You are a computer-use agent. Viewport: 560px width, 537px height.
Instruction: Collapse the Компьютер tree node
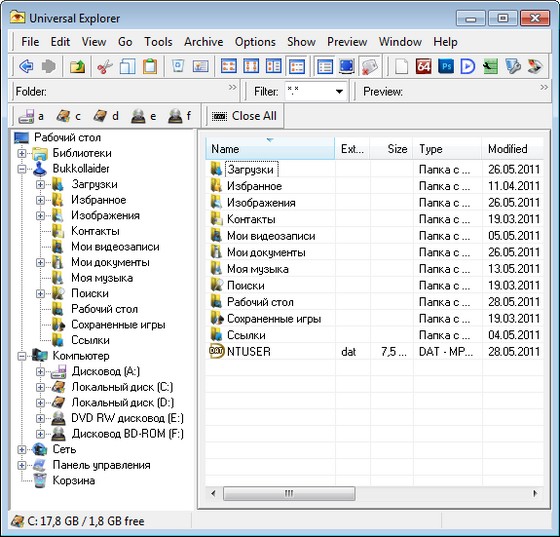tap(22, 356)
